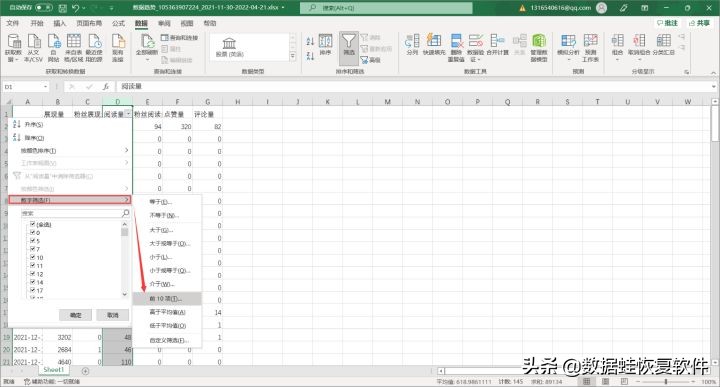Open the ribbon display options icon

pyautogui.click(x=645, y=8)
